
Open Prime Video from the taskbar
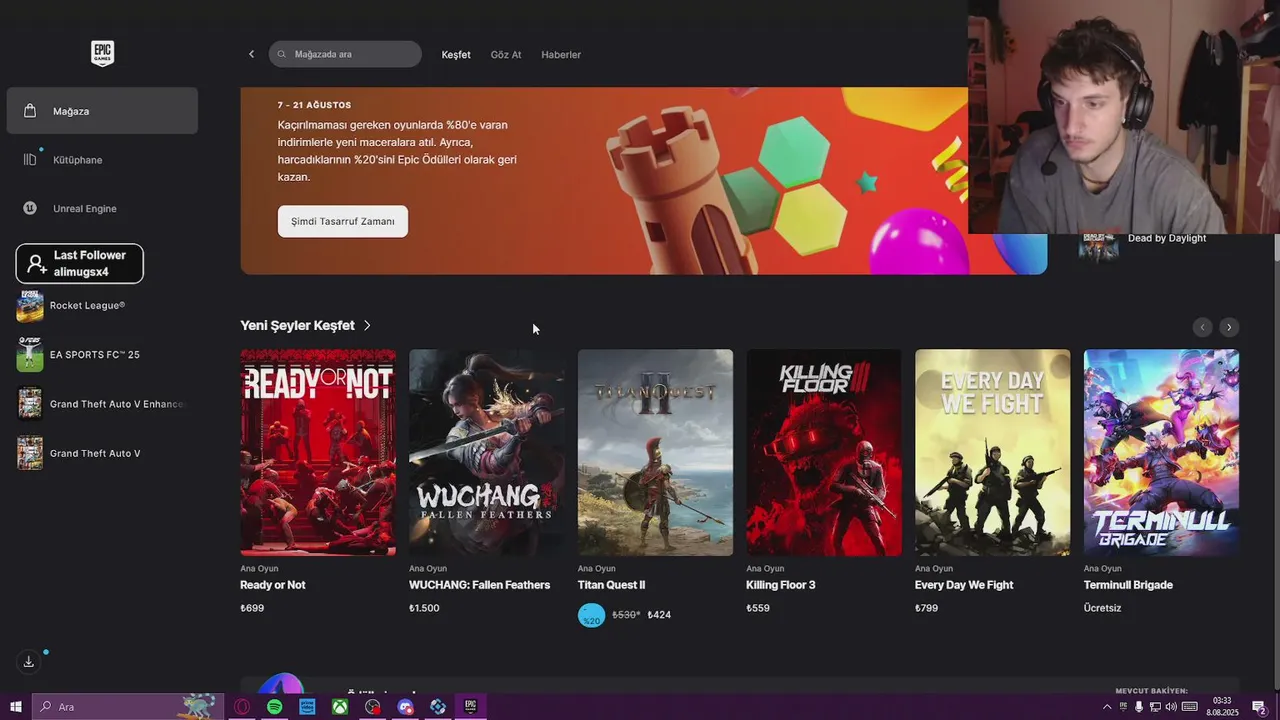pos(307,707)
